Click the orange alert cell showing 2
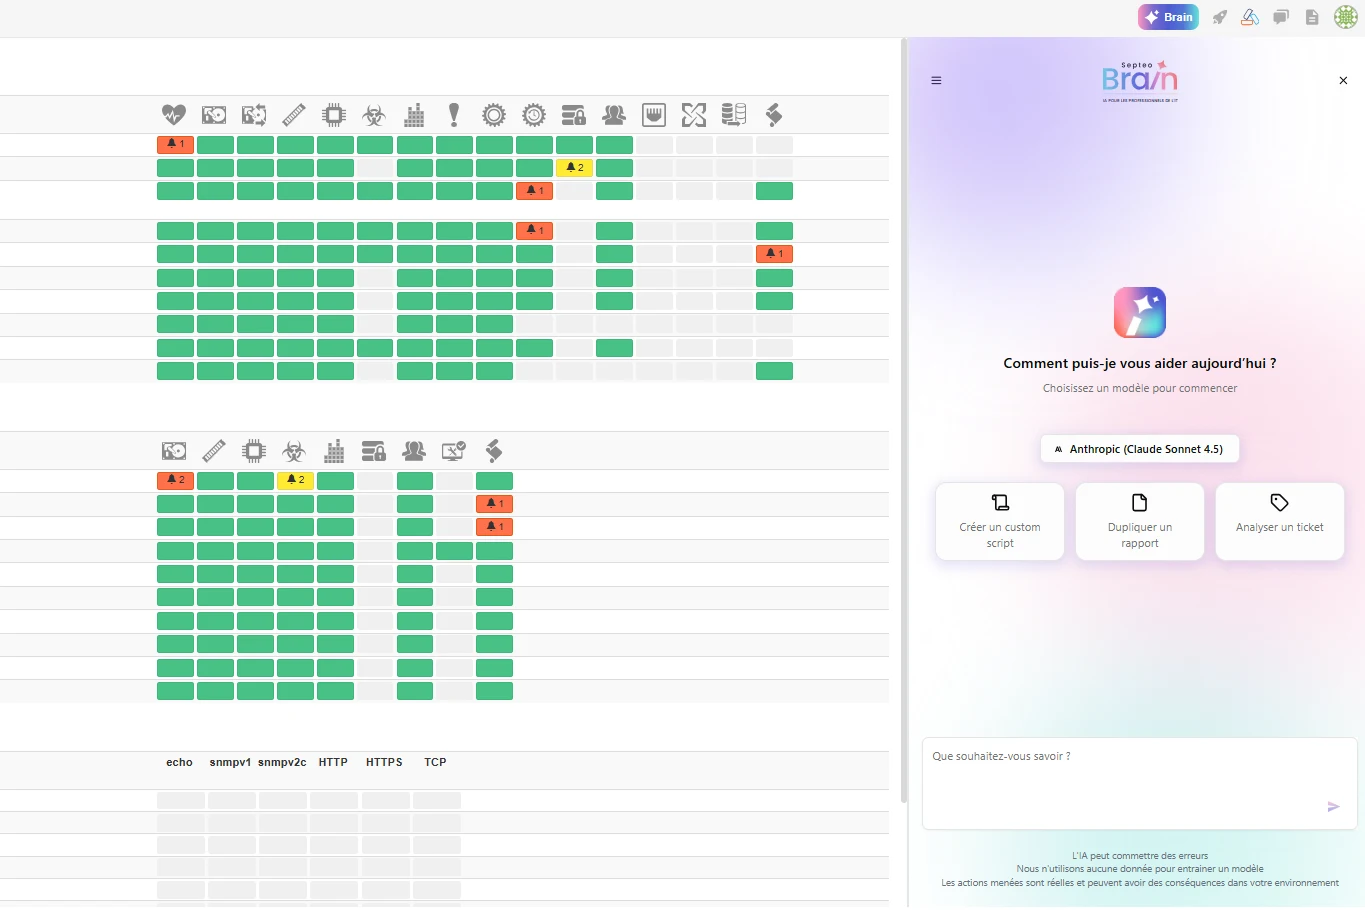Viewport: 1365px width, 910px height. coord(175,480)
